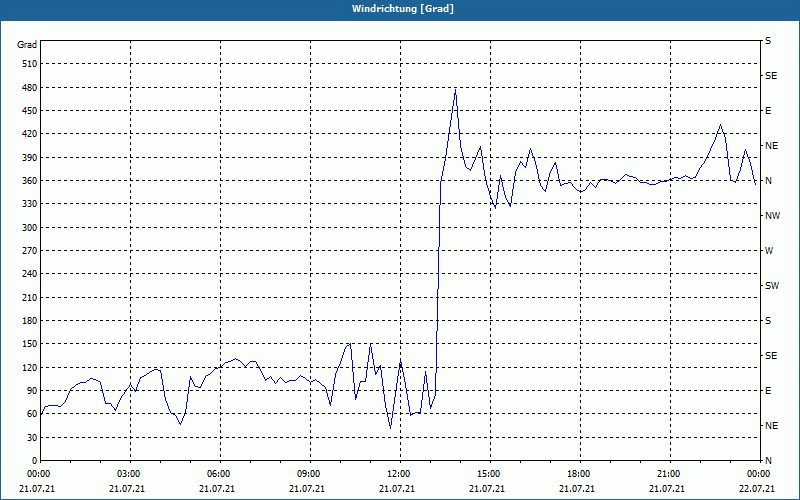This screenshot has height=500, width=800.
Task: Click the 390 value on left axis
Action: [x=30, y=158]
